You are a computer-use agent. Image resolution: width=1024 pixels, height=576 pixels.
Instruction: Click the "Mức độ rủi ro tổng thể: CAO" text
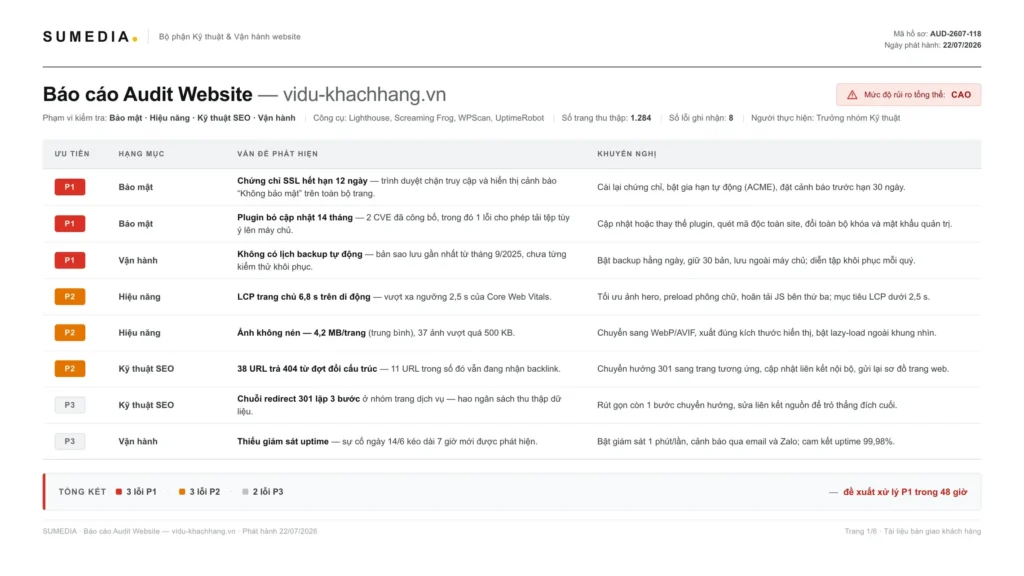(918, 95)
